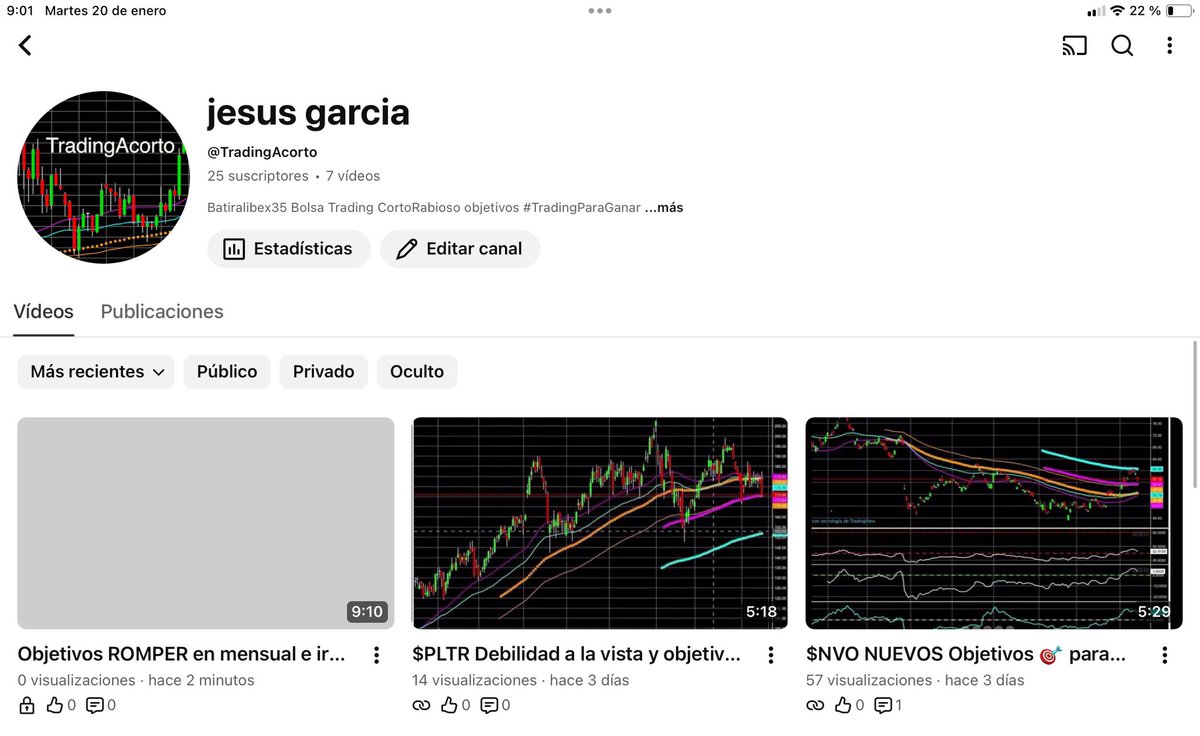Open the top-right three-dot menu
This screenshot has height=736, width=1200.
1170,46
